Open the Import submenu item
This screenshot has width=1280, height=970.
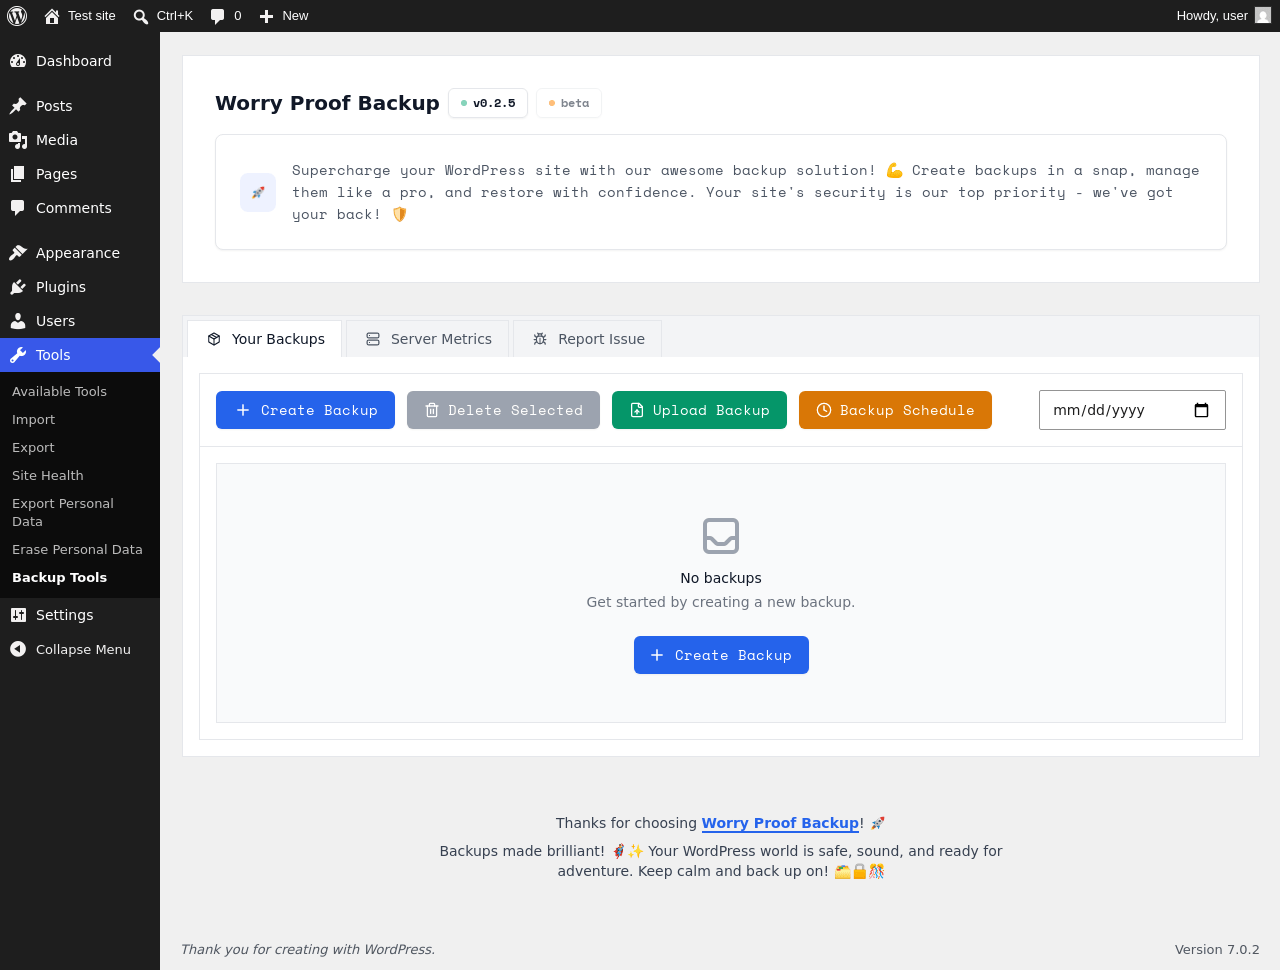[80, 420]
